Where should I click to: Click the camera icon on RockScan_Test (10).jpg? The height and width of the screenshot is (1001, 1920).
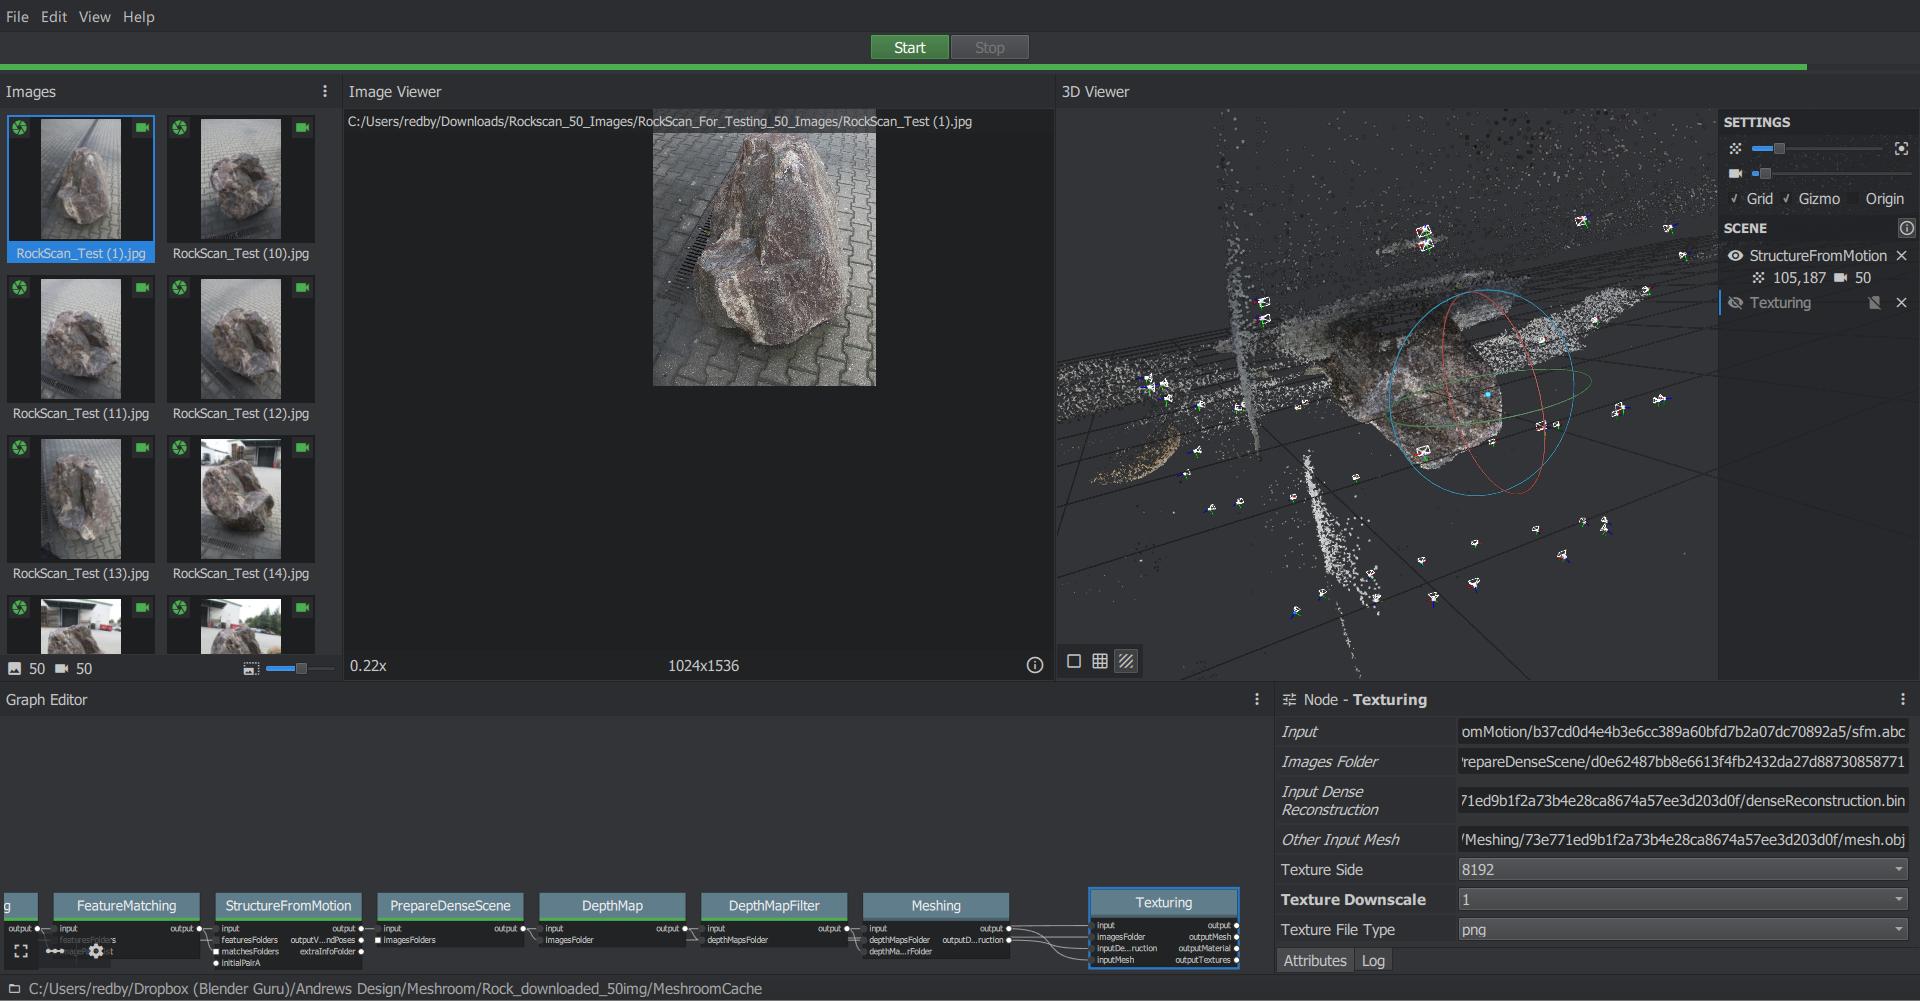click(302, 128)
